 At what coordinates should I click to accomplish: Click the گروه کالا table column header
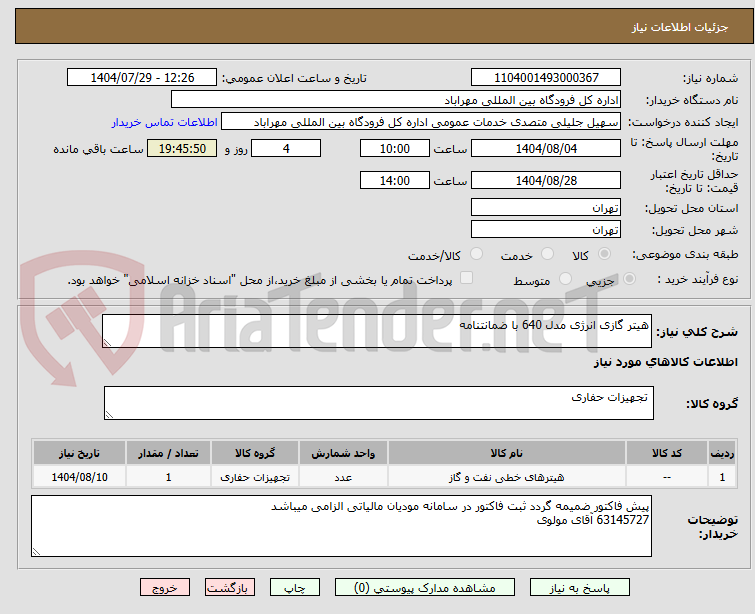(x=255, y=453)
